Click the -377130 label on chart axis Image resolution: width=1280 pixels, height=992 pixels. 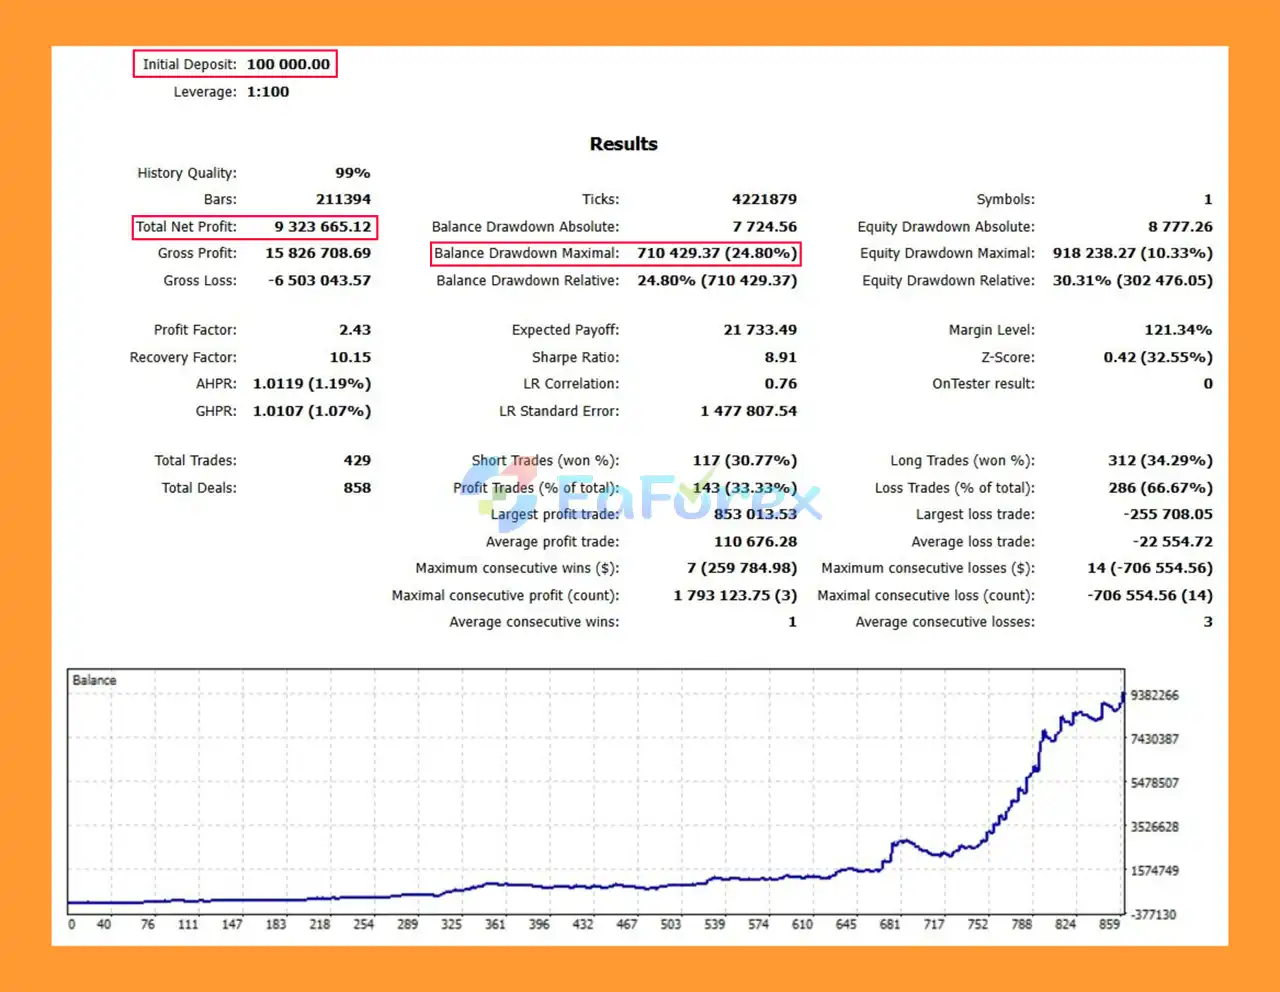[1154, 914]
